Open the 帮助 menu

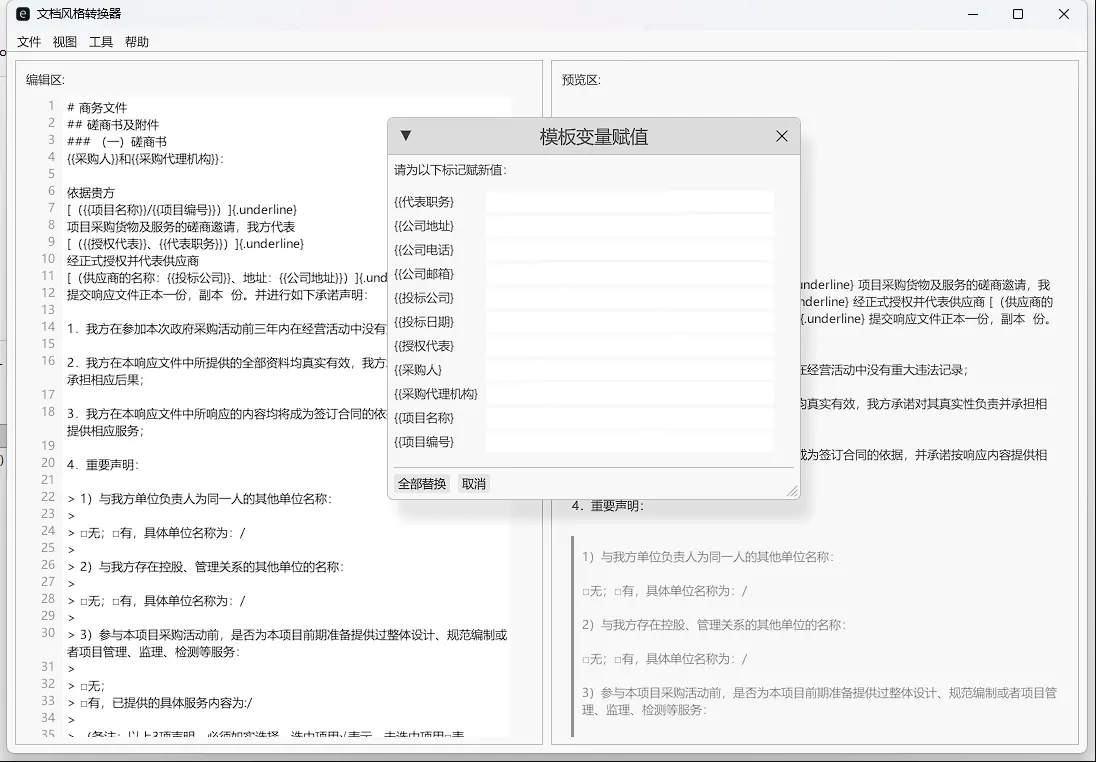pyautogui.click(x=137, y=42)
